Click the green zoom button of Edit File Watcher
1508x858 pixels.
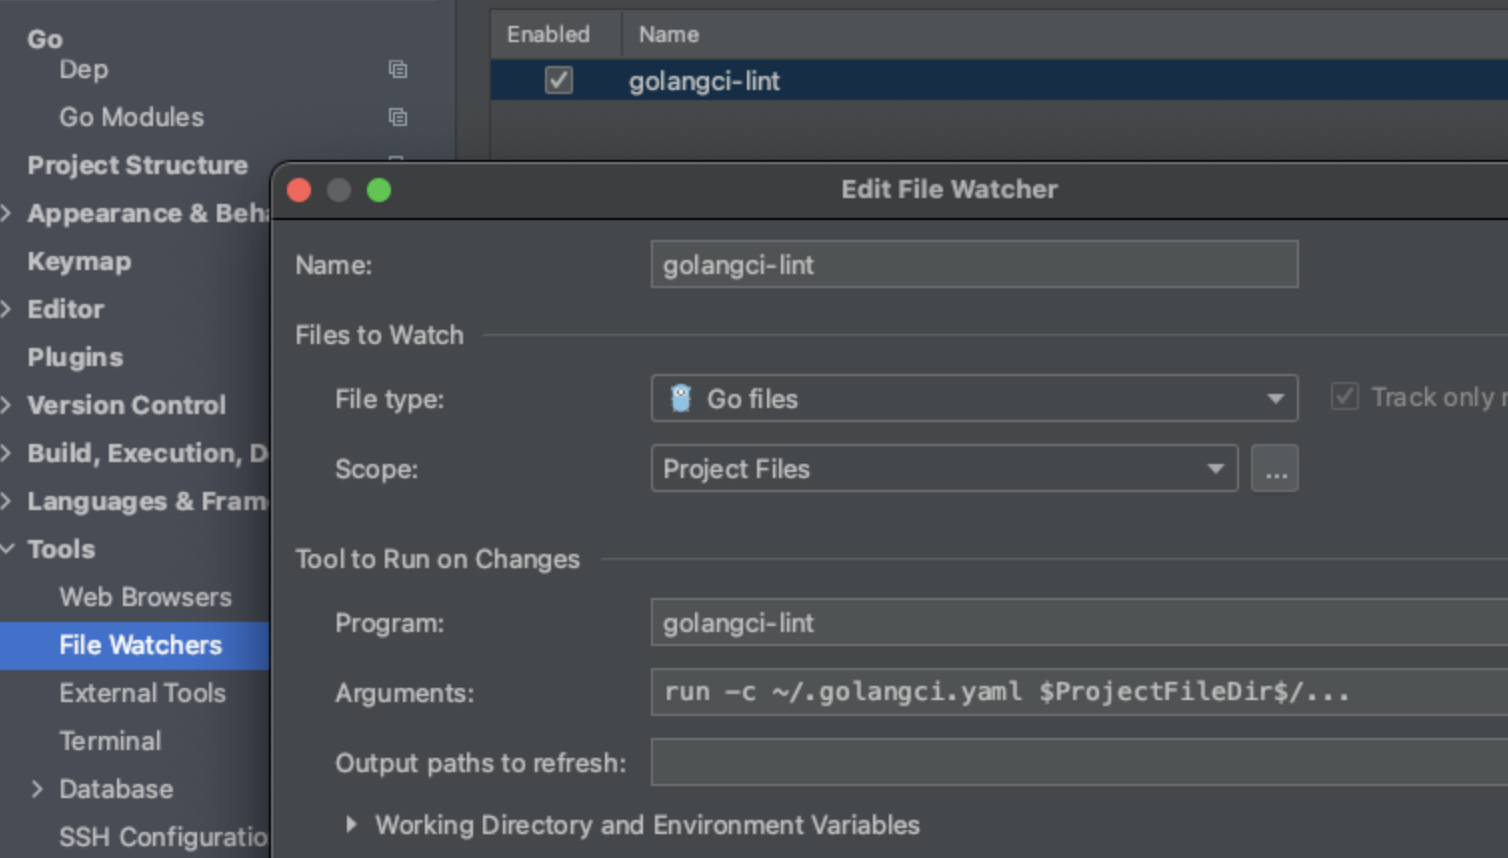tap(379, 190)
